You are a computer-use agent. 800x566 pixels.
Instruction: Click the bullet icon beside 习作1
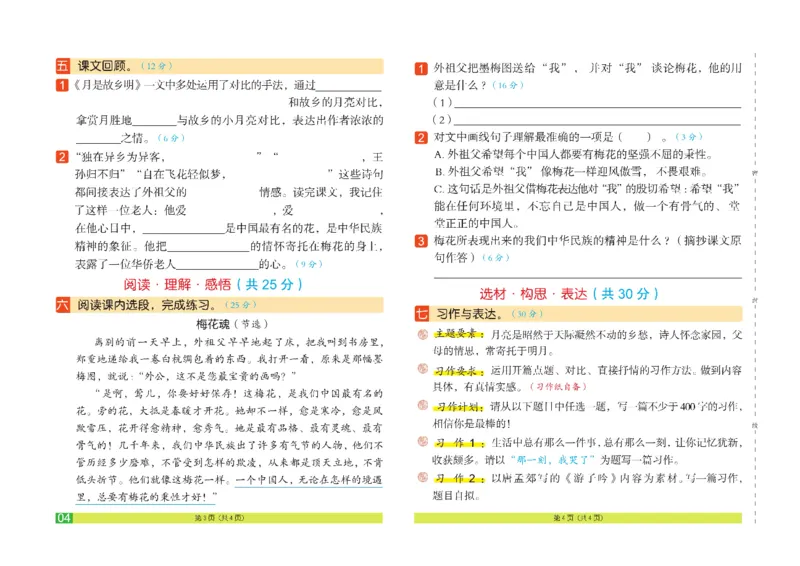tap(423, 441)
